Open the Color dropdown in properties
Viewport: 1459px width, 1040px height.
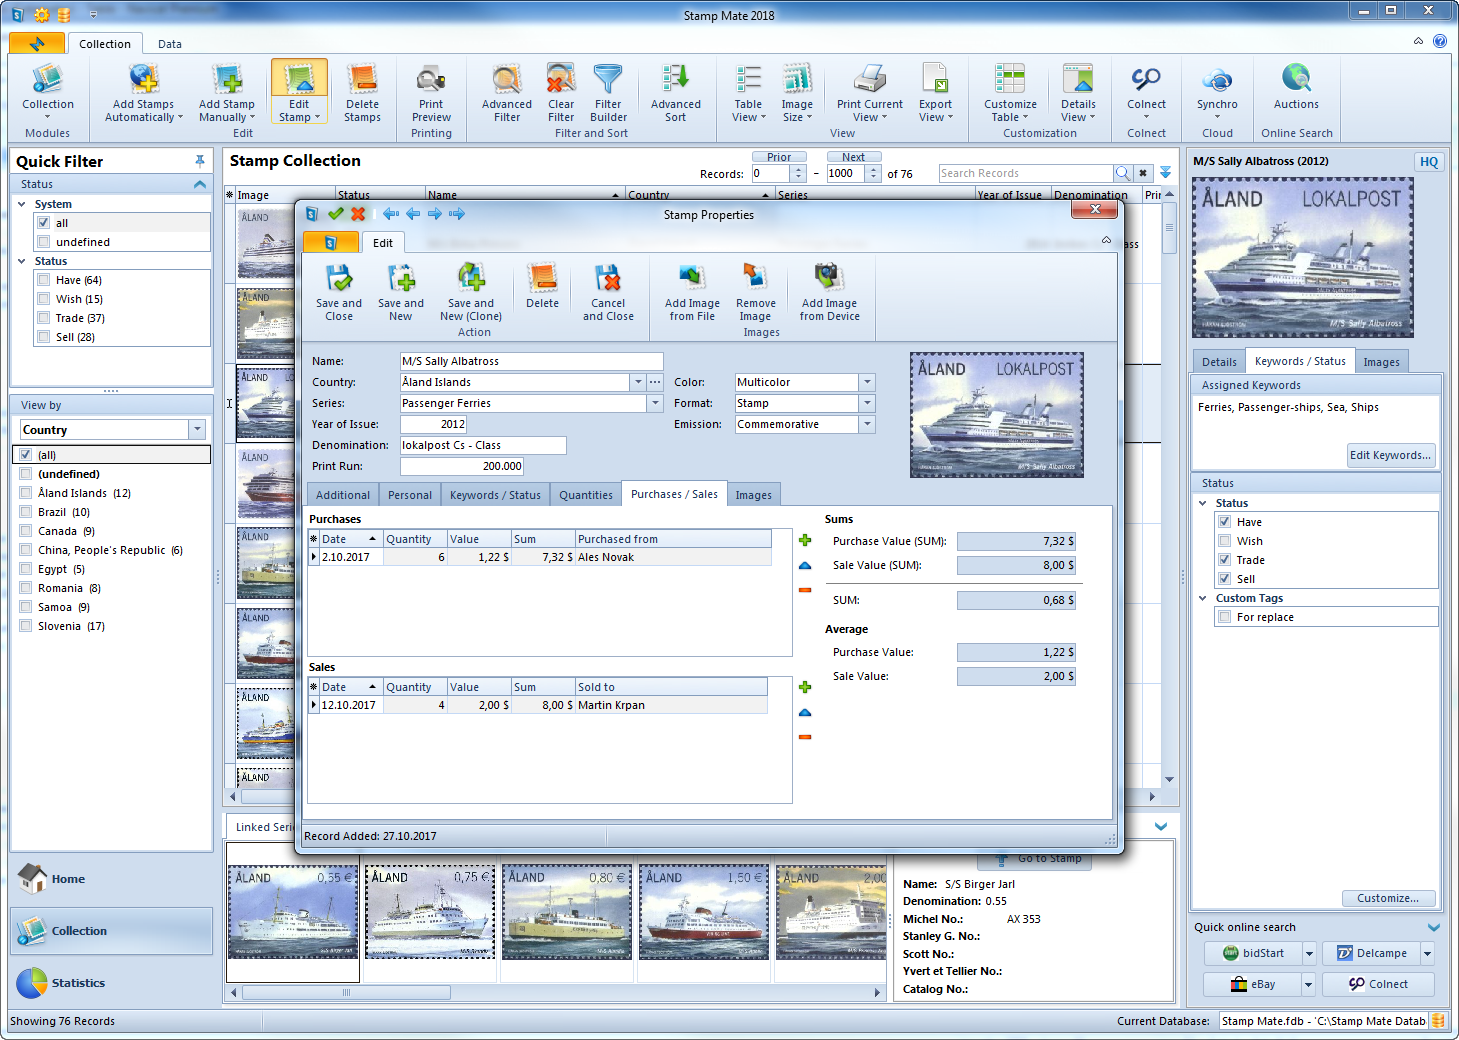[x=867, y=382]
